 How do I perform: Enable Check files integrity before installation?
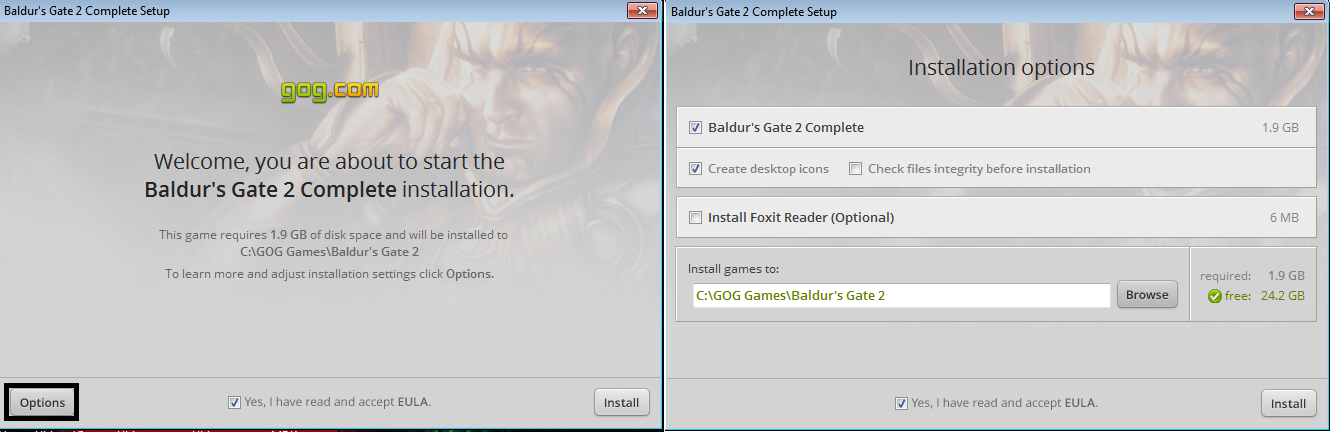(855, 169)
